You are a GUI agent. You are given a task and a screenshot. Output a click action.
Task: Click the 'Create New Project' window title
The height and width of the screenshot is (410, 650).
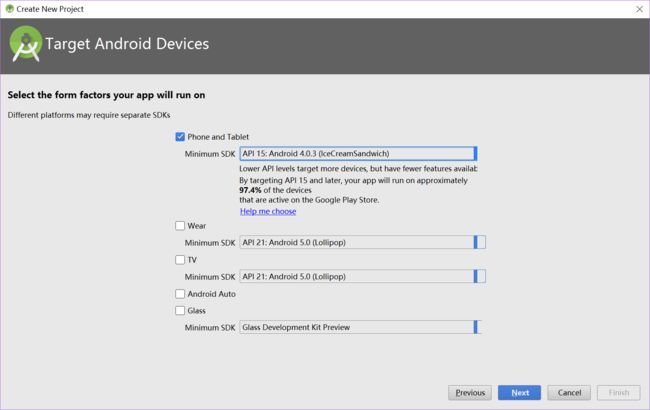[50, 9]
